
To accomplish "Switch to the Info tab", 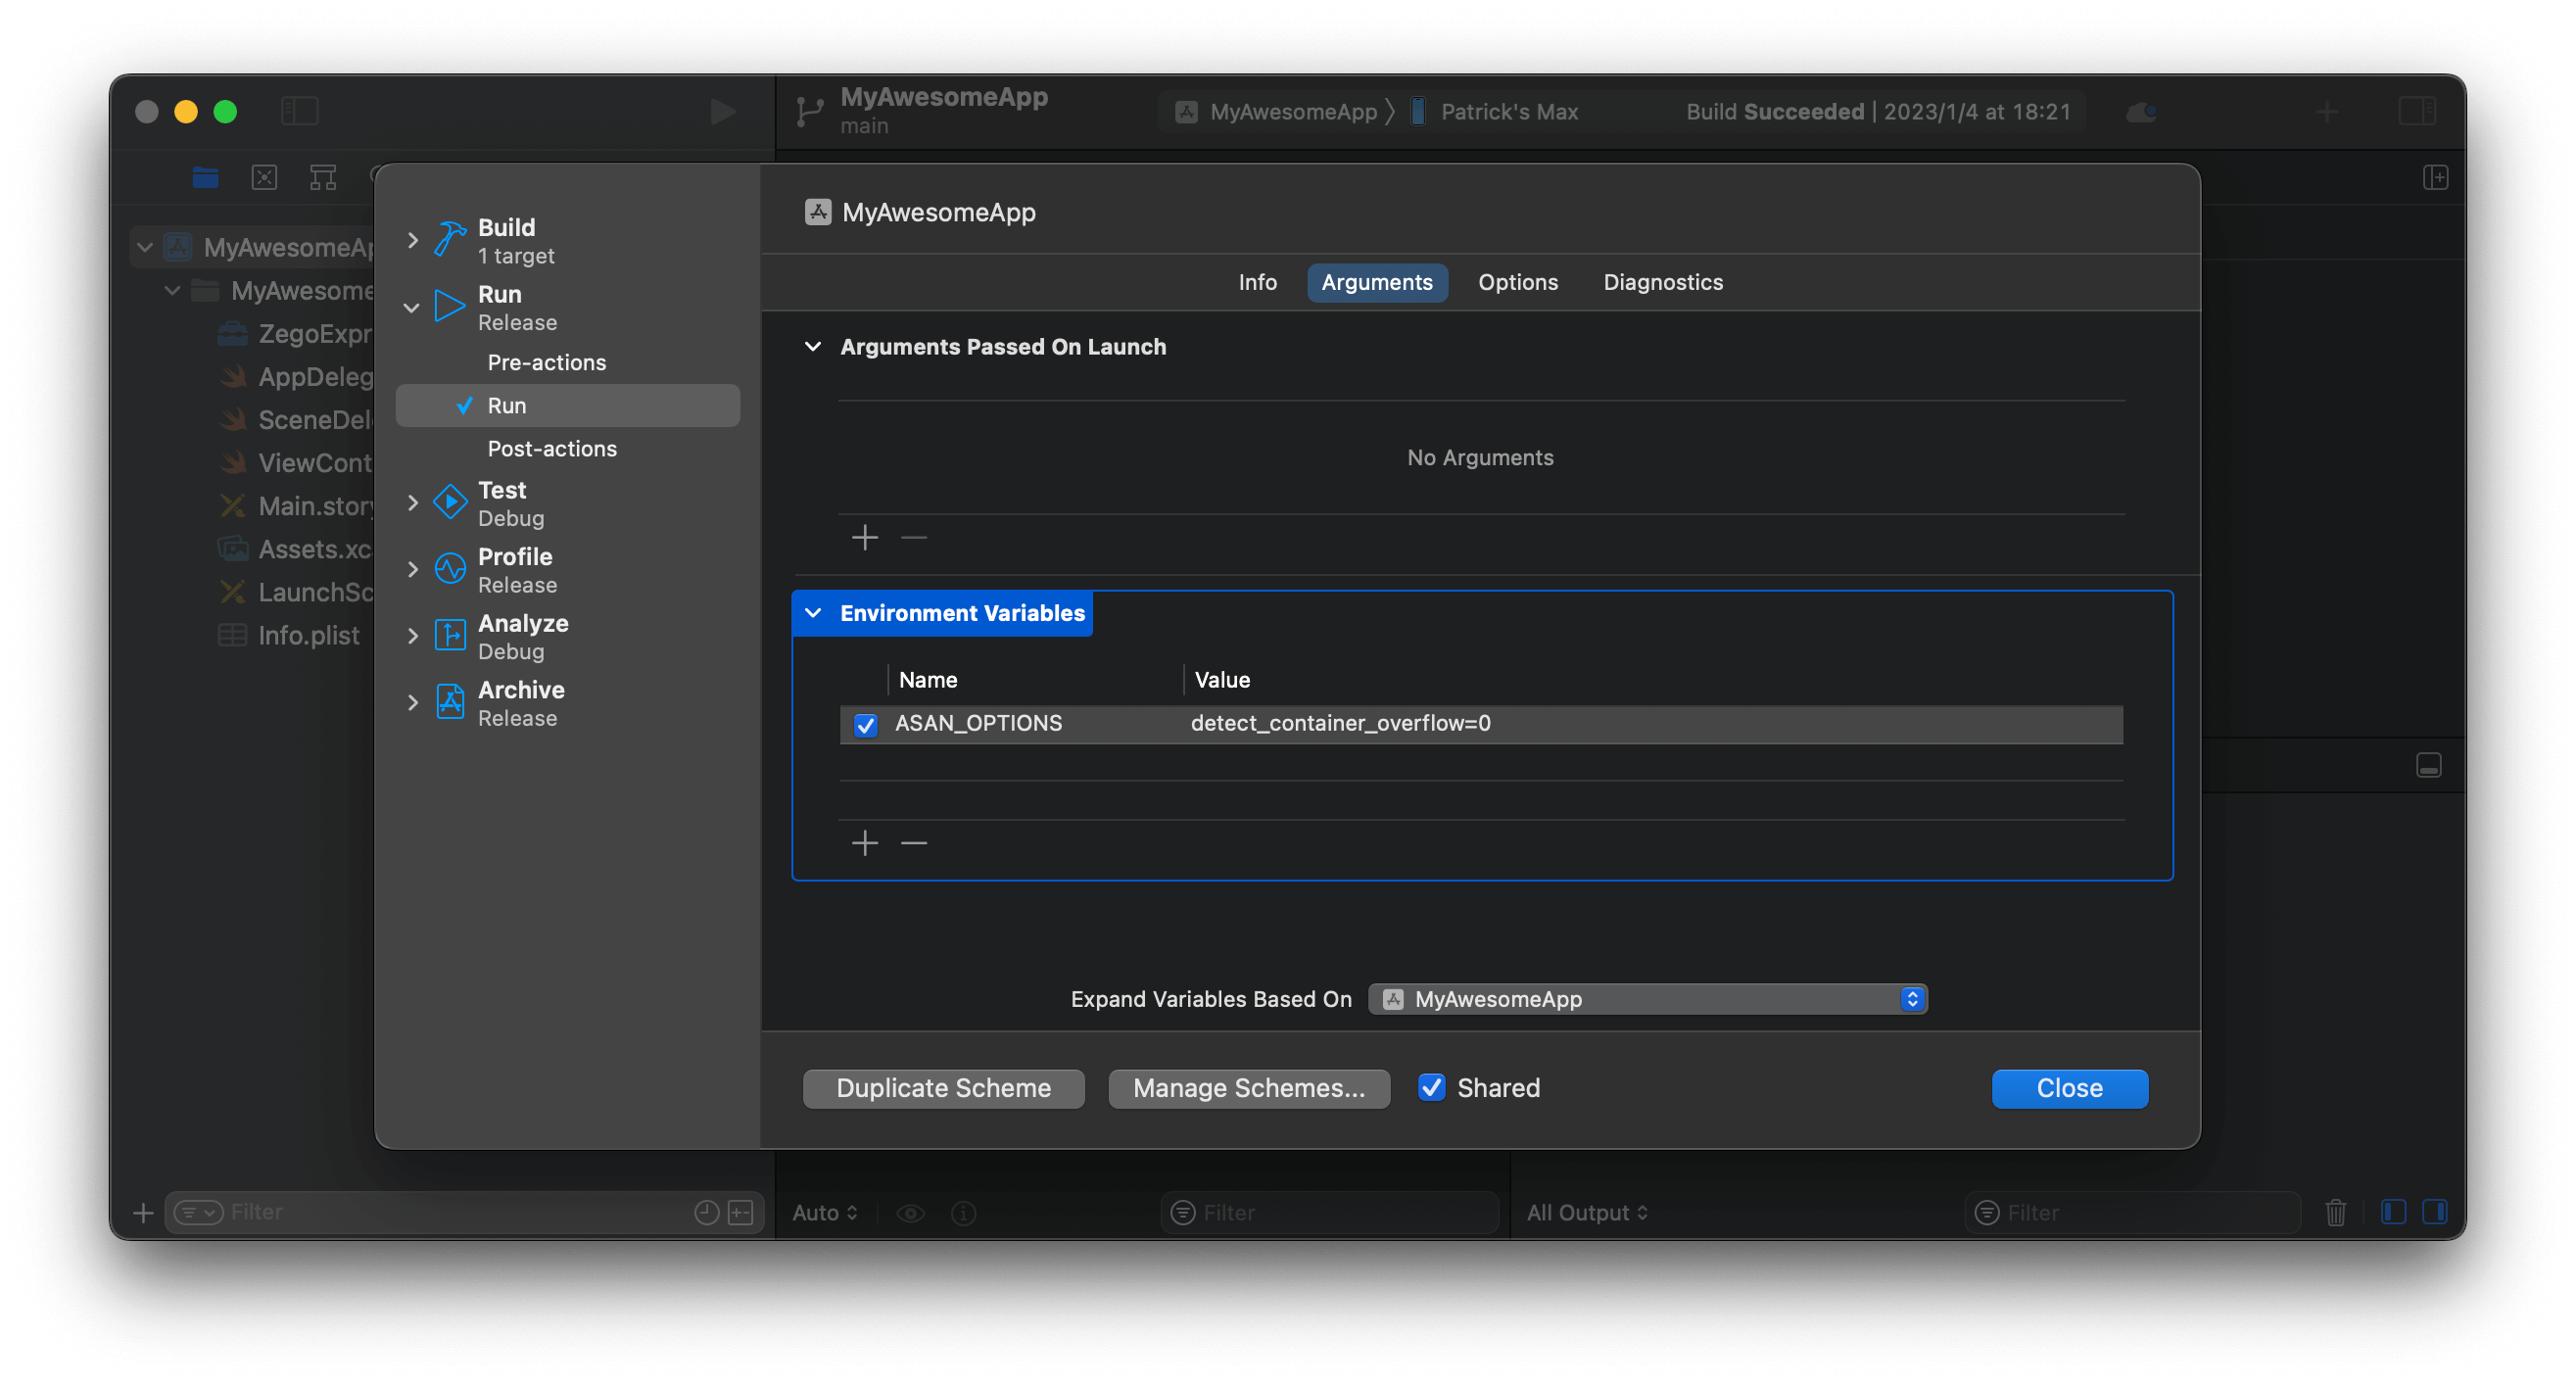I will (1257, 282).
